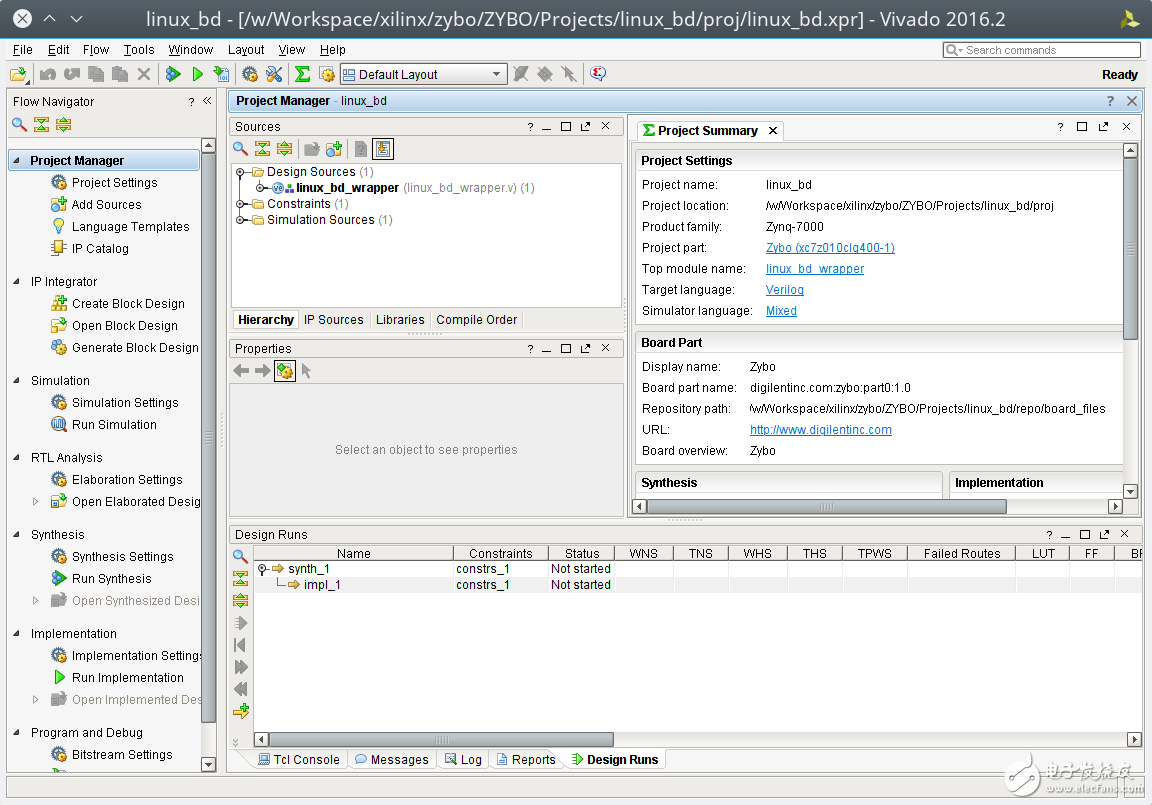Toggle automatic properties update button in Properties
The height and width of the screenshot is (805, 1152).
click(284, 371)
